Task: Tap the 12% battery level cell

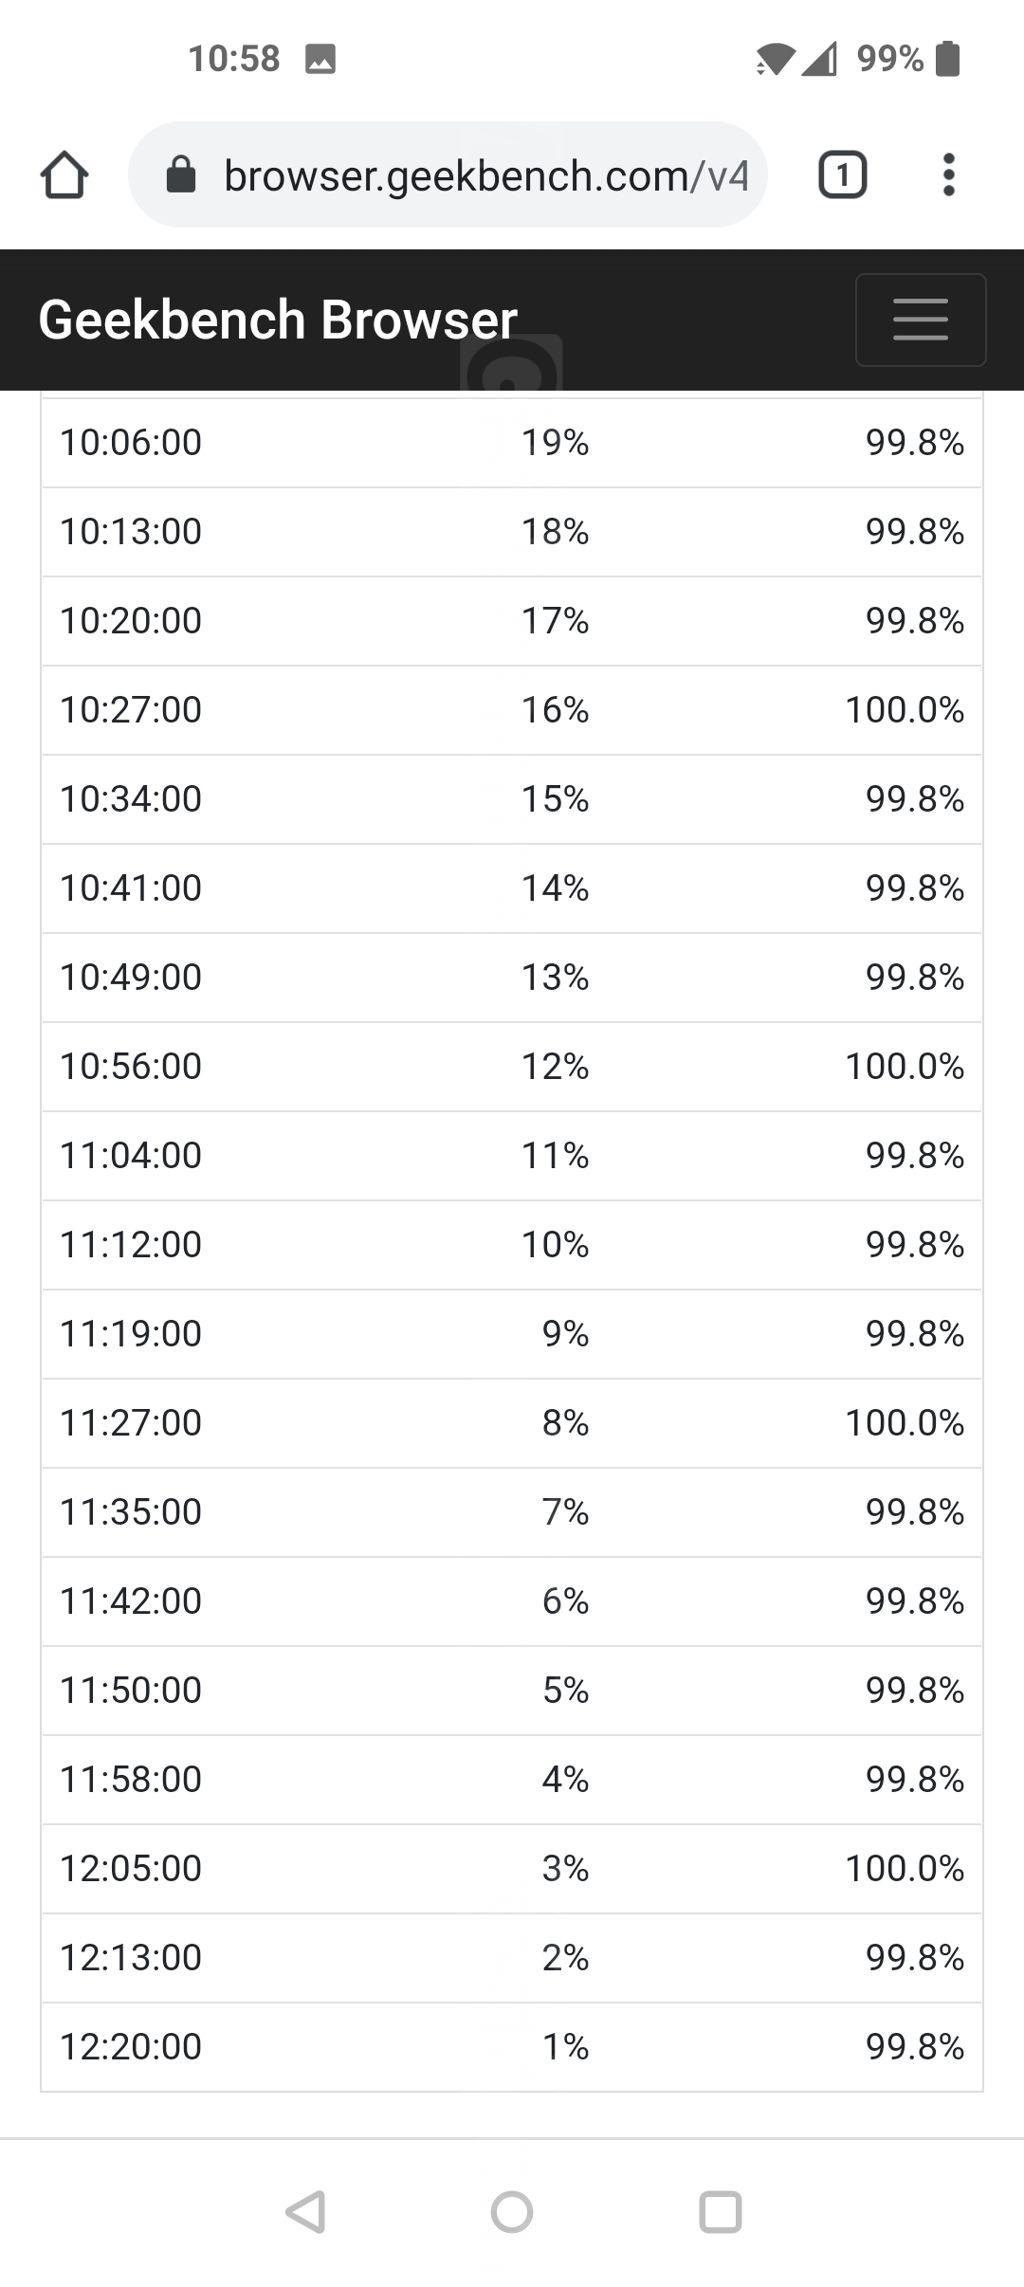Action: (555, 1066)
